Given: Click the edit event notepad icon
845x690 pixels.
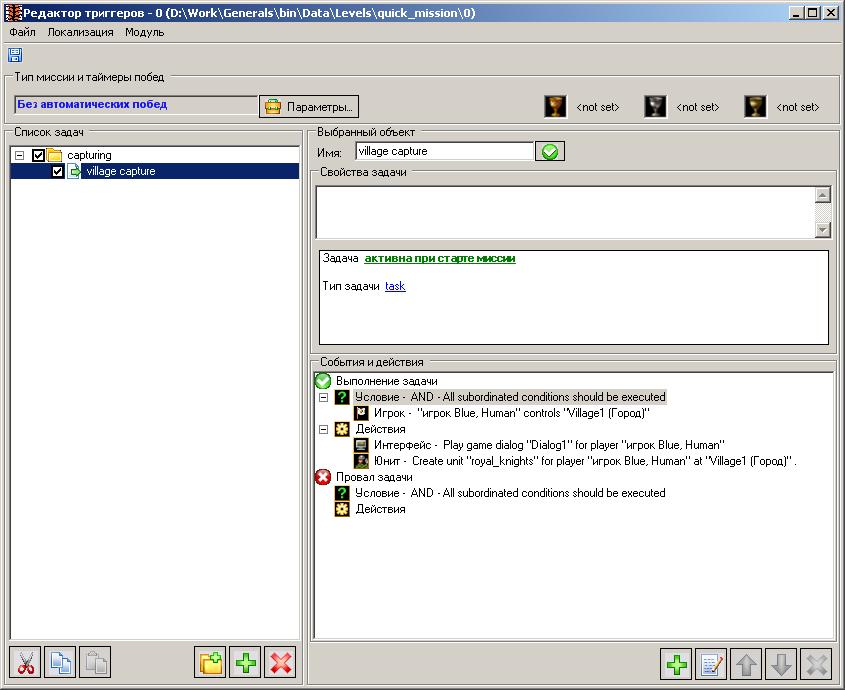Looking at the screenshot, I should tap(711, 664).
